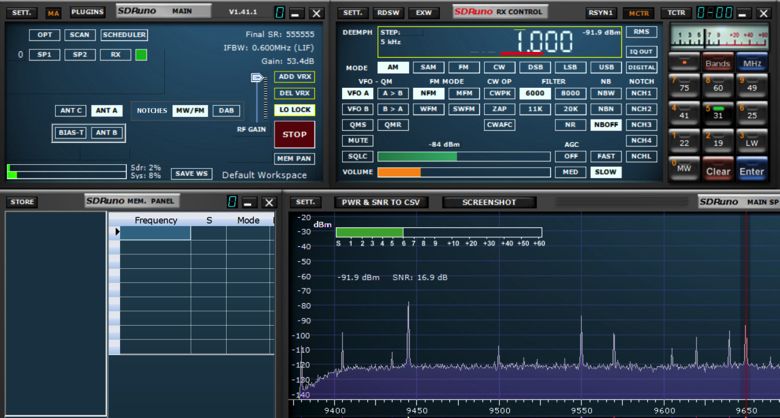This screenshot has width=780, height=418.
Task: Toggle the MCTR button
Action: 639,13
